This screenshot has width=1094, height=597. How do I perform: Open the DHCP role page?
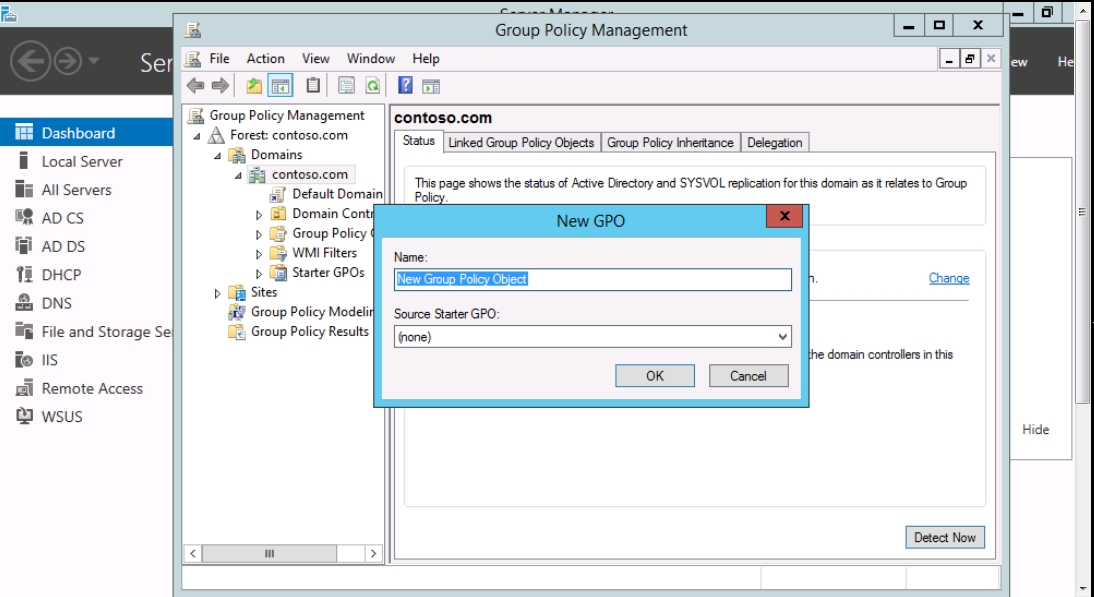tap(61, 275)
